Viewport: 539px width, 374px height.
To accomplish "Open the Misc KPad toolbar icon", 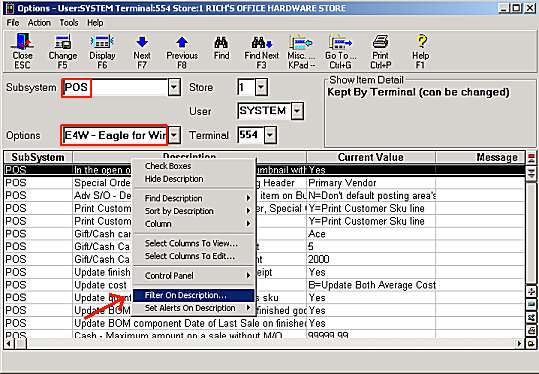I will pyautogui.click(x=301, y=51).
